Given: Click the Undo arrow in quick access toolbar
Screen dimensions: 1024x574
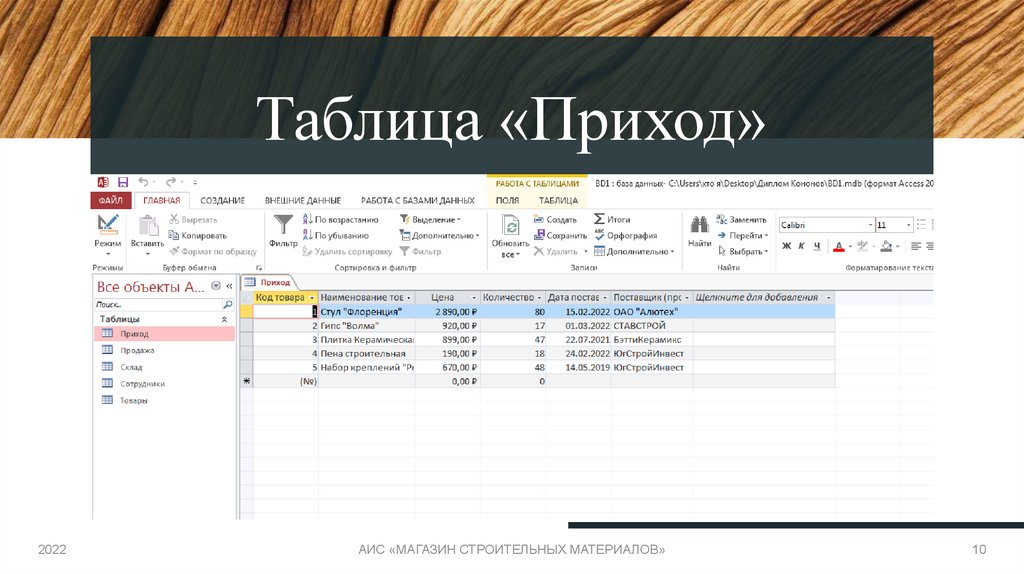Looking at the screenshot, I should [143, 182].
